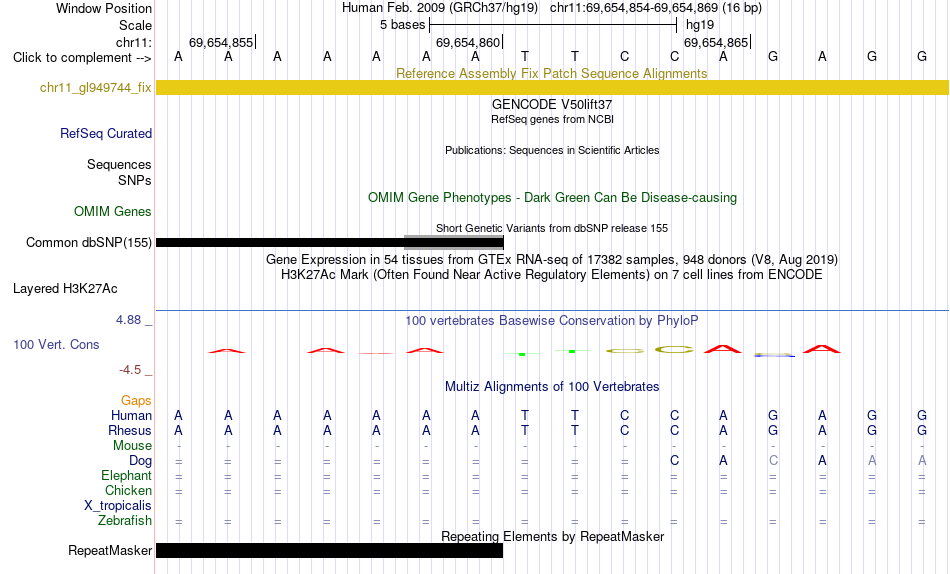Screen dimensions: 950x574
Task: Click the -4.5 PhyloP lower value
Action: pyautogui.click(x=130, y=370)
